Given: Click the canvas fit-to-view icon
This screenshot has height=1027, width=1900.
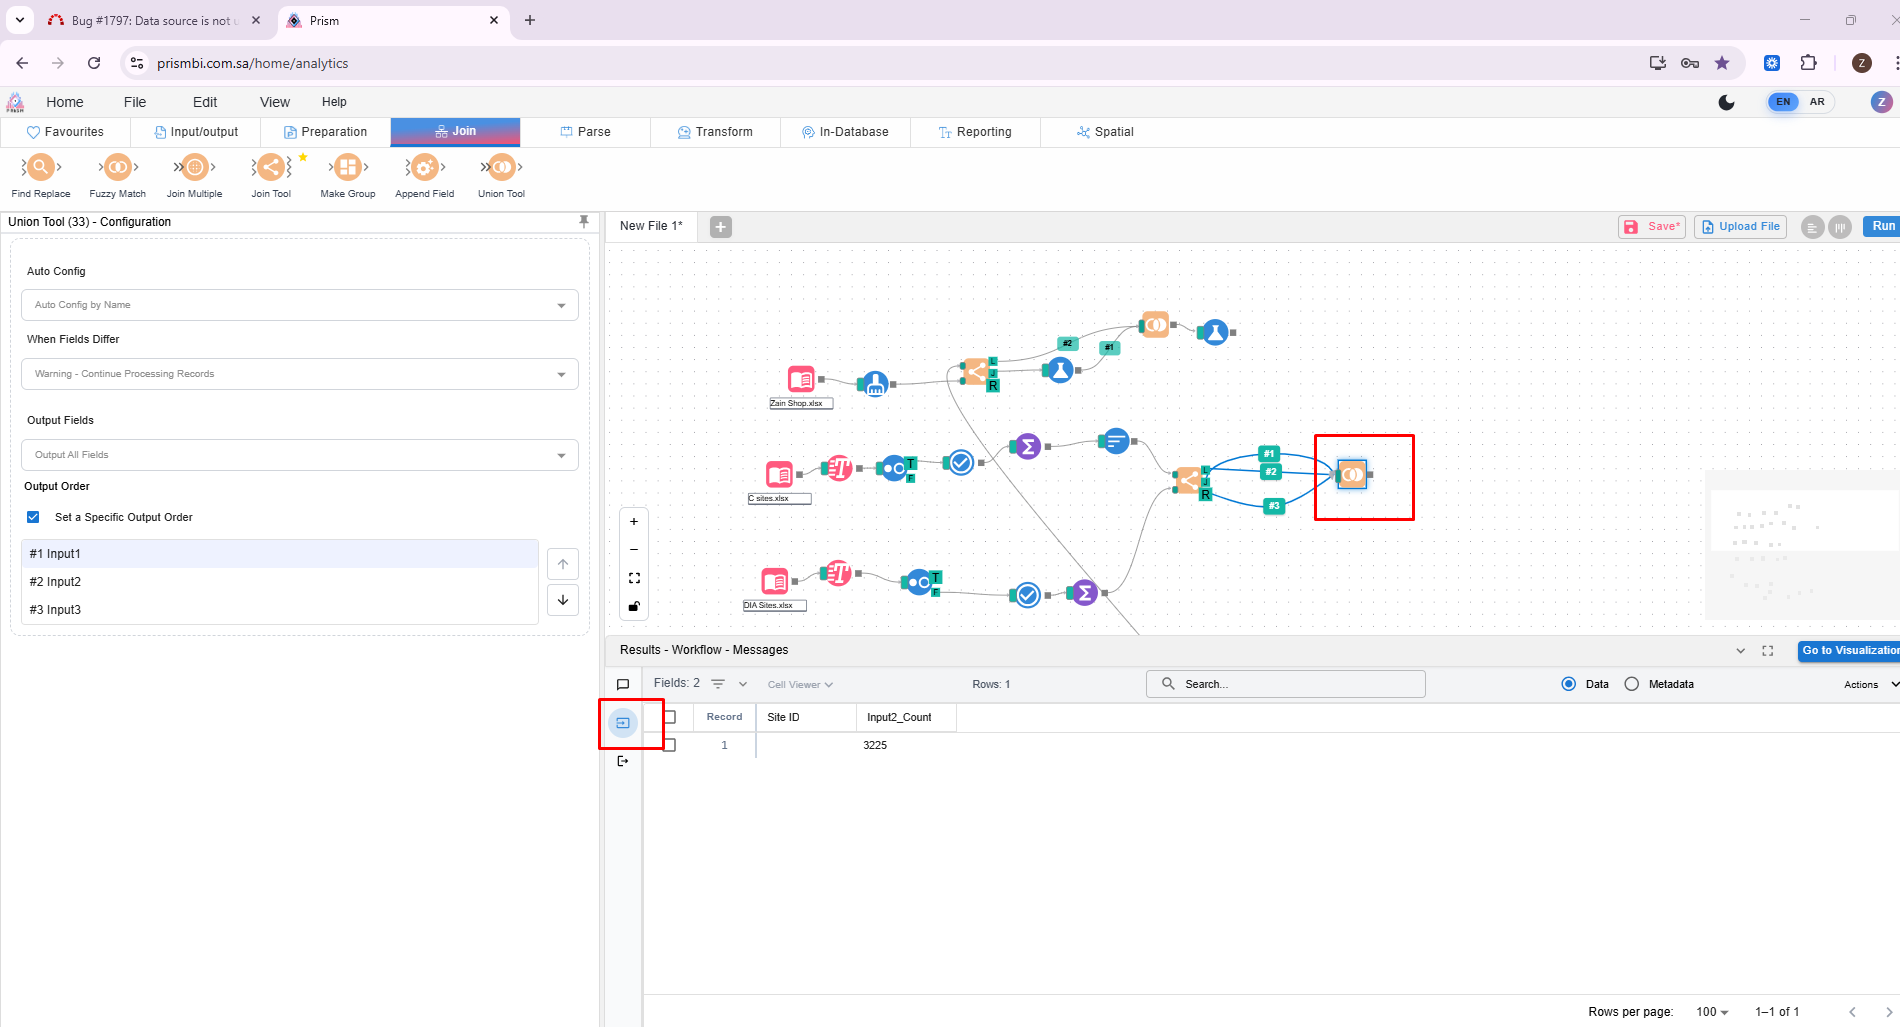Looking at the screenshot, I should (x=634, y=578).
